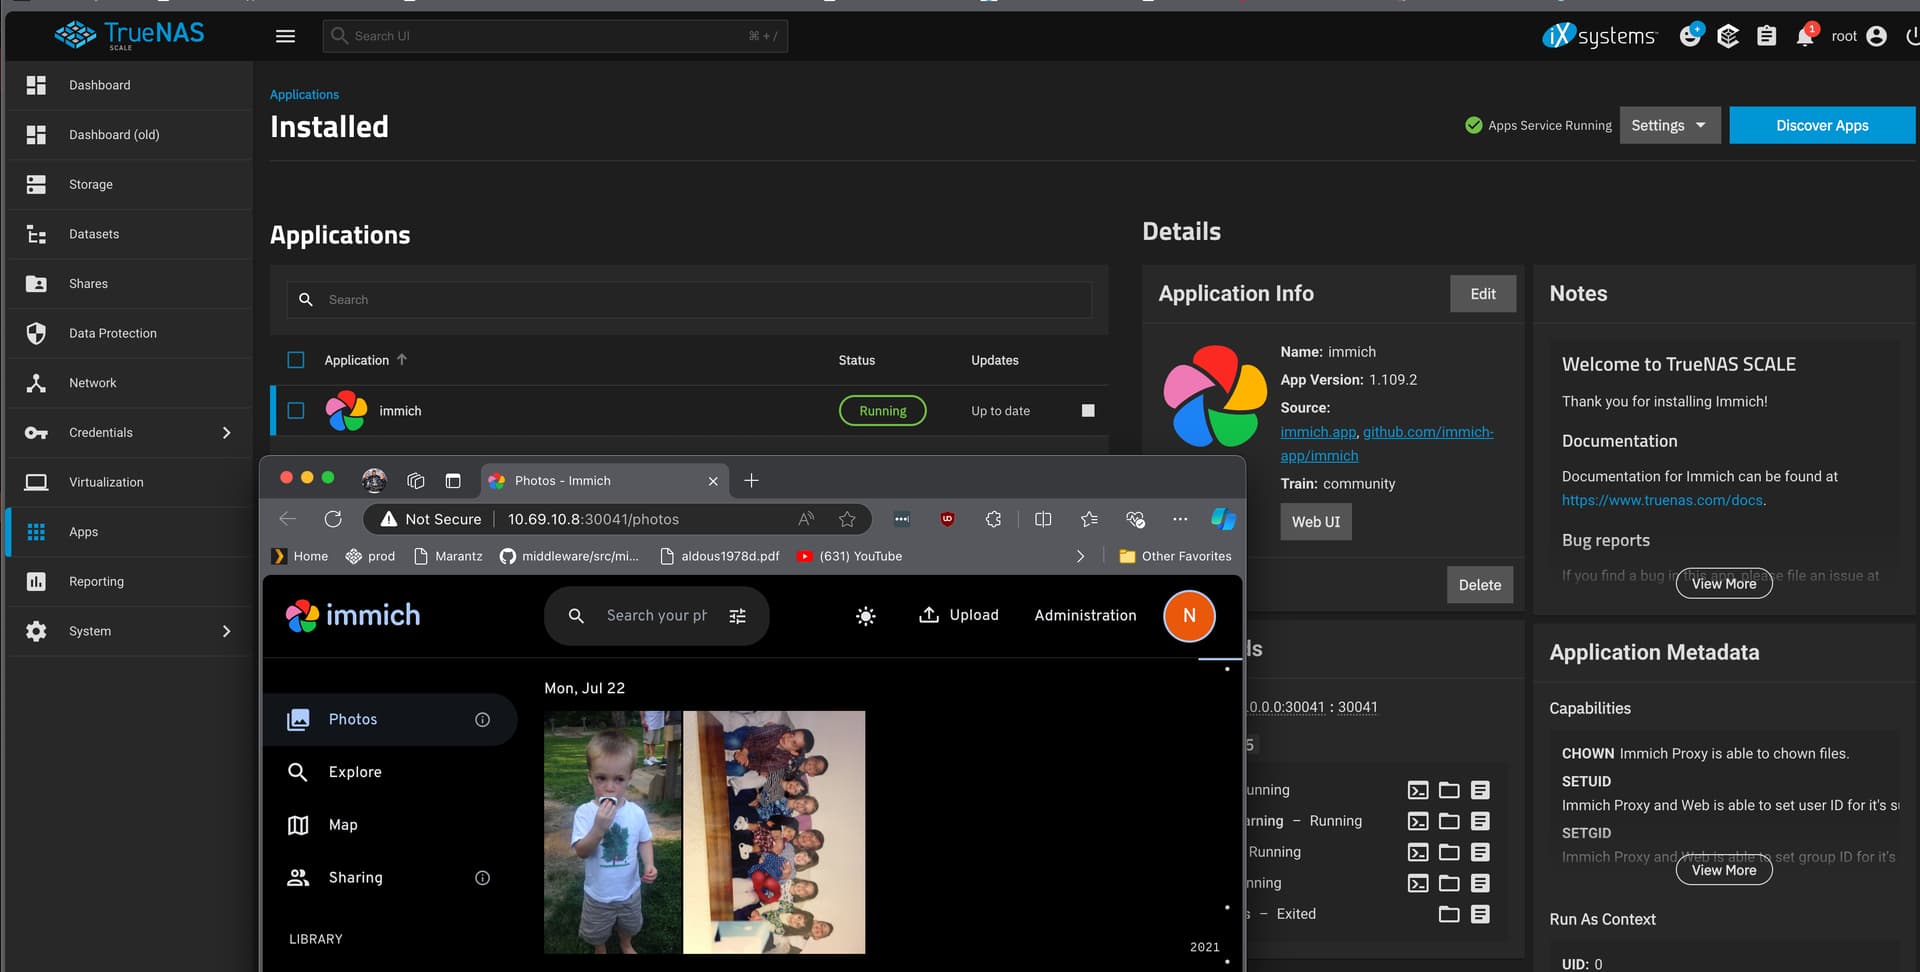Viewport: 1920px width, 972px height.
Task: Reload the immich browser page
Action: 333,519
